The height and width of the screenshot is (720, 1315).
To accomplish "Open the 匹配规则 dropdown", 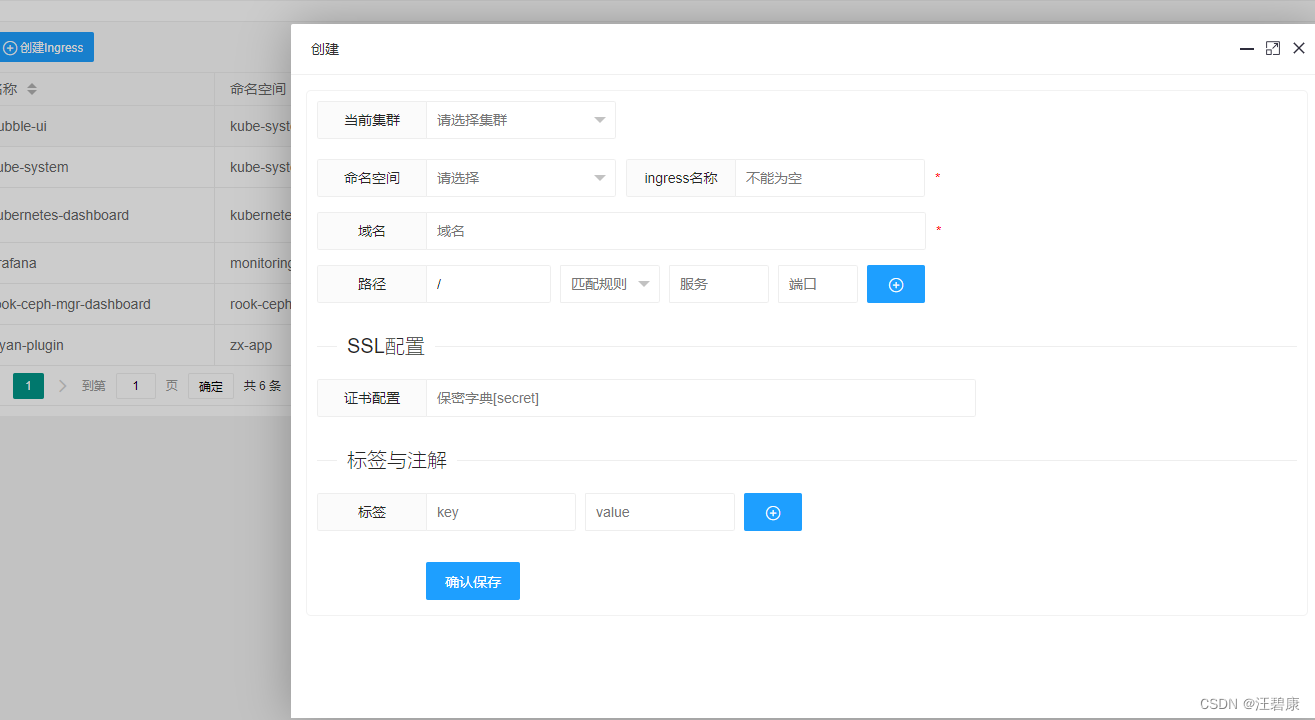I will (609, 284).
